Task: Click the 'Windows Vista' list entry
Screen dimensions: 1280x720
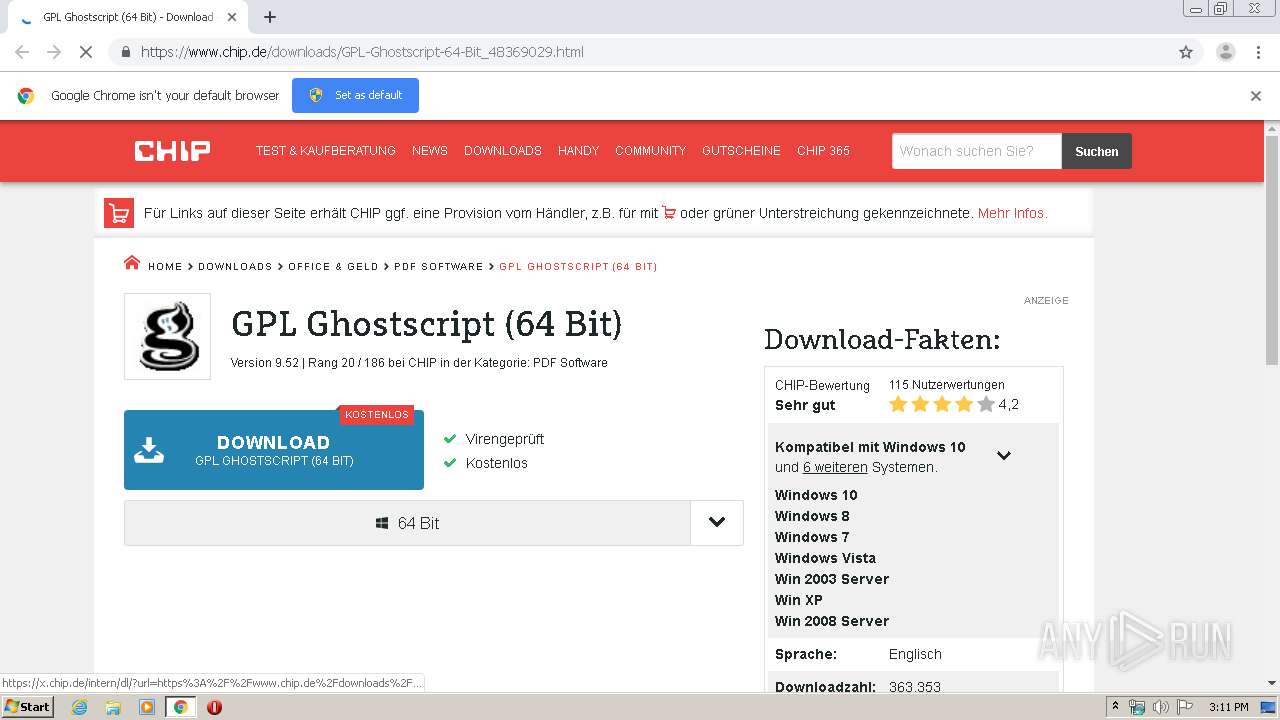Action: (825, 558)
